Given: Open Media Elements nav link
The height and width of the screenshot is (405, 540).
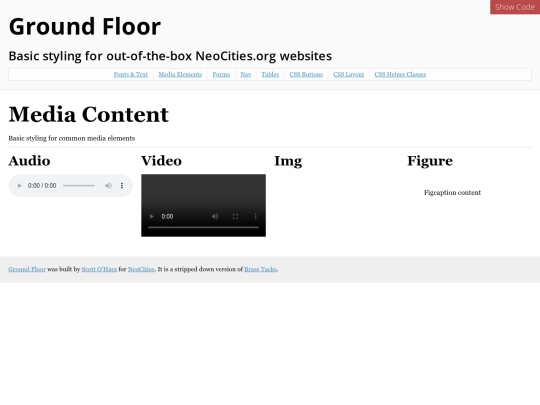Looking at the screenshot, I should tap(180, 74).
